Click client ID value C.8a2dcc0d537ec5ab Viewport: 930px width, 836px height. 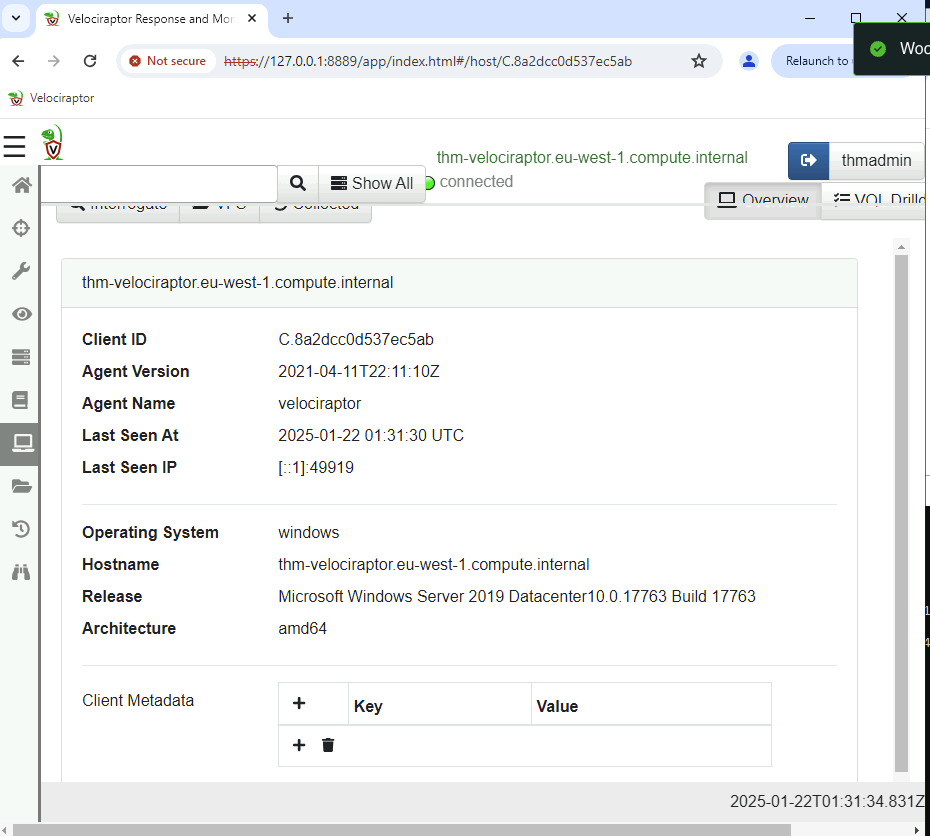356,339
